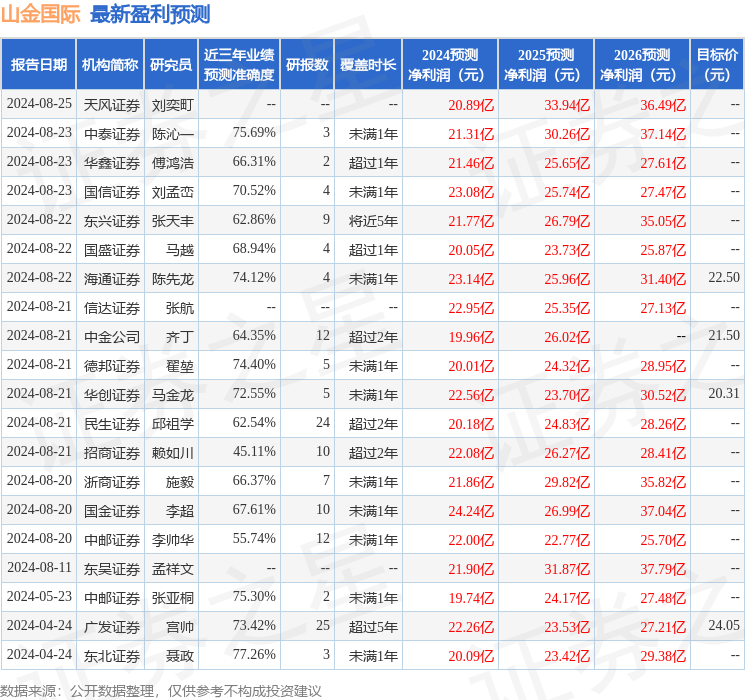Click 华创证券 institution cell

click(112, 395)
